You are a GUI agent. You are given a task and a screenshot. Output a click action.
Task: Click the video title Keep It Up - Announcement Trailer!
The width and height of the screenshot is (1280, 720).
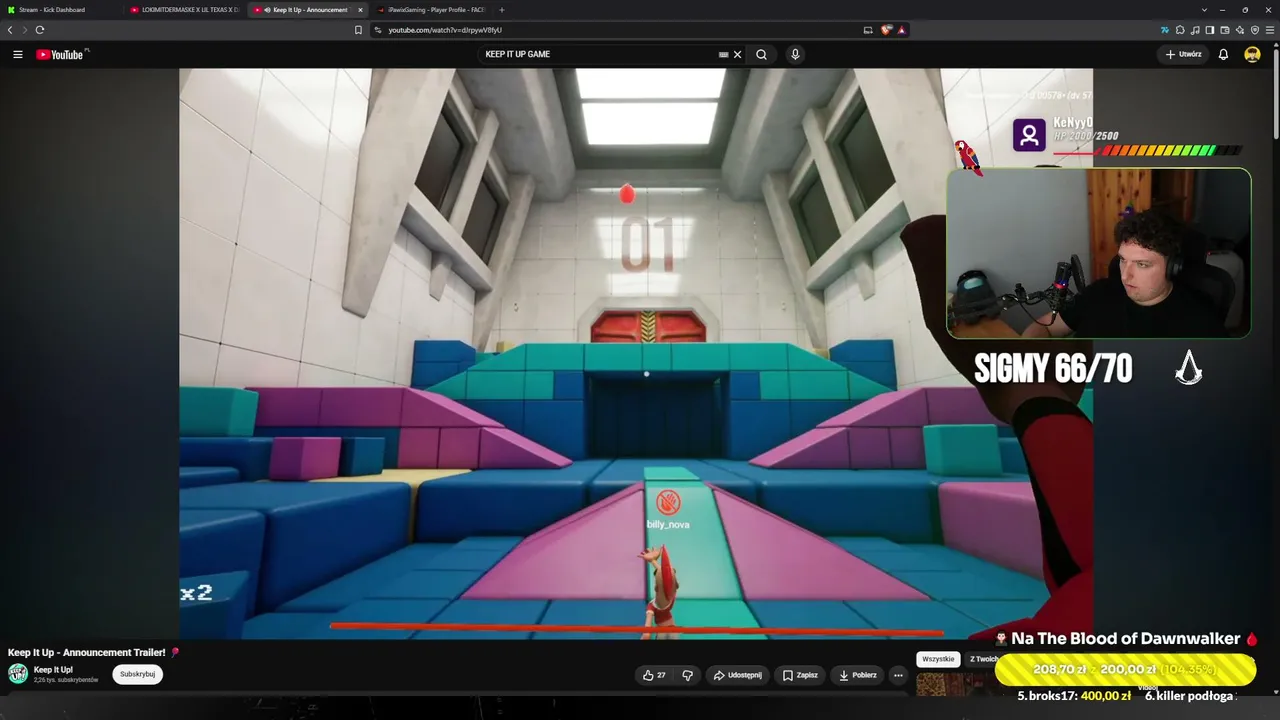[87, 652]
